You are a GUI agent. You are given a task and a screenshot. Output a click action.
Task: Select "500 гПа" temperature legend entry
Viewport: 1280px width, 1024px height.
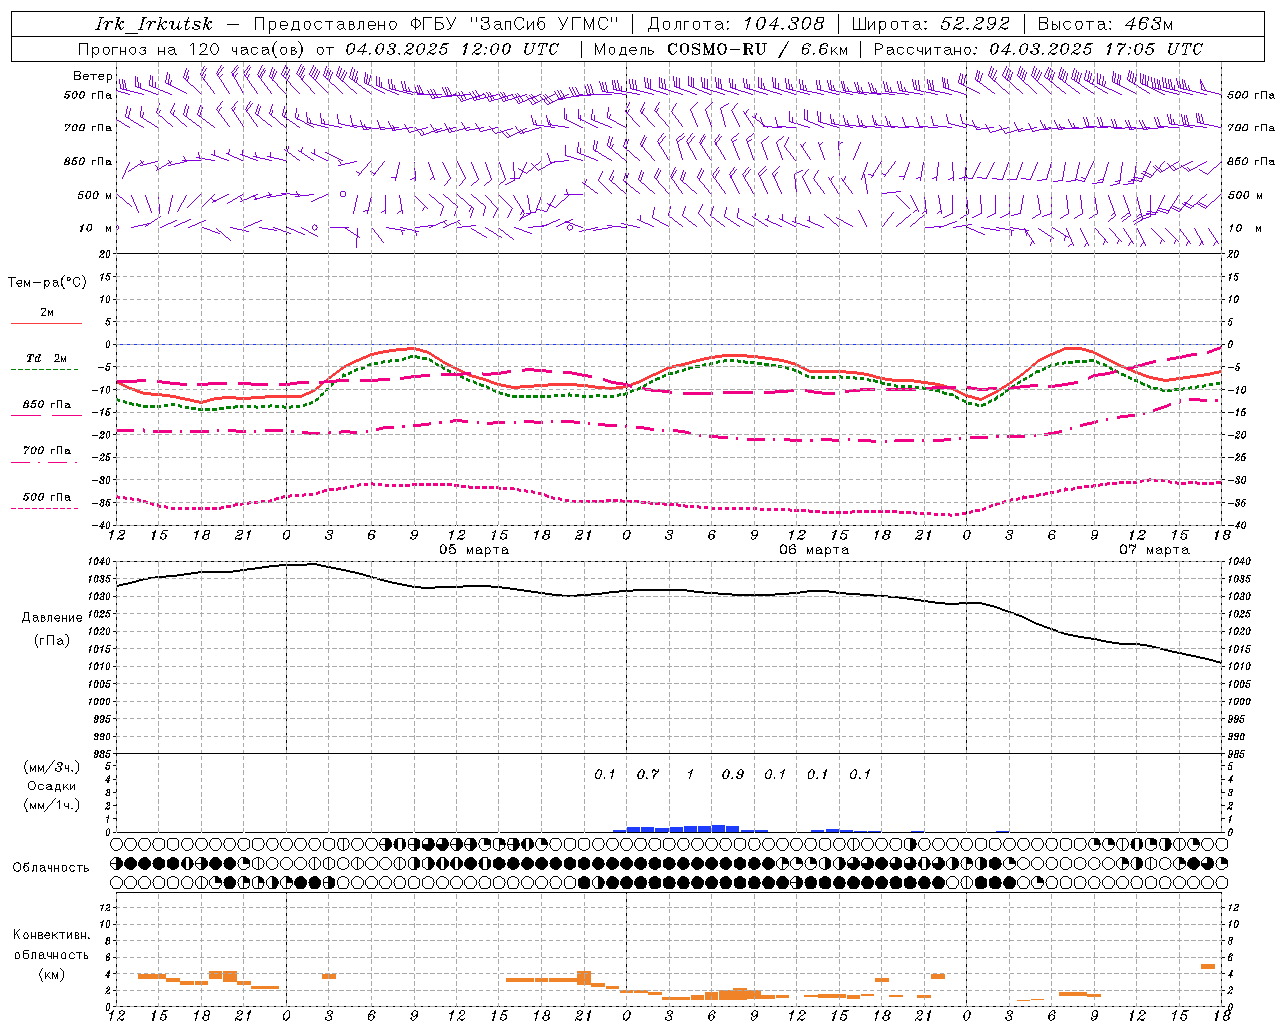pyautogui.click(x=46, y=497)
